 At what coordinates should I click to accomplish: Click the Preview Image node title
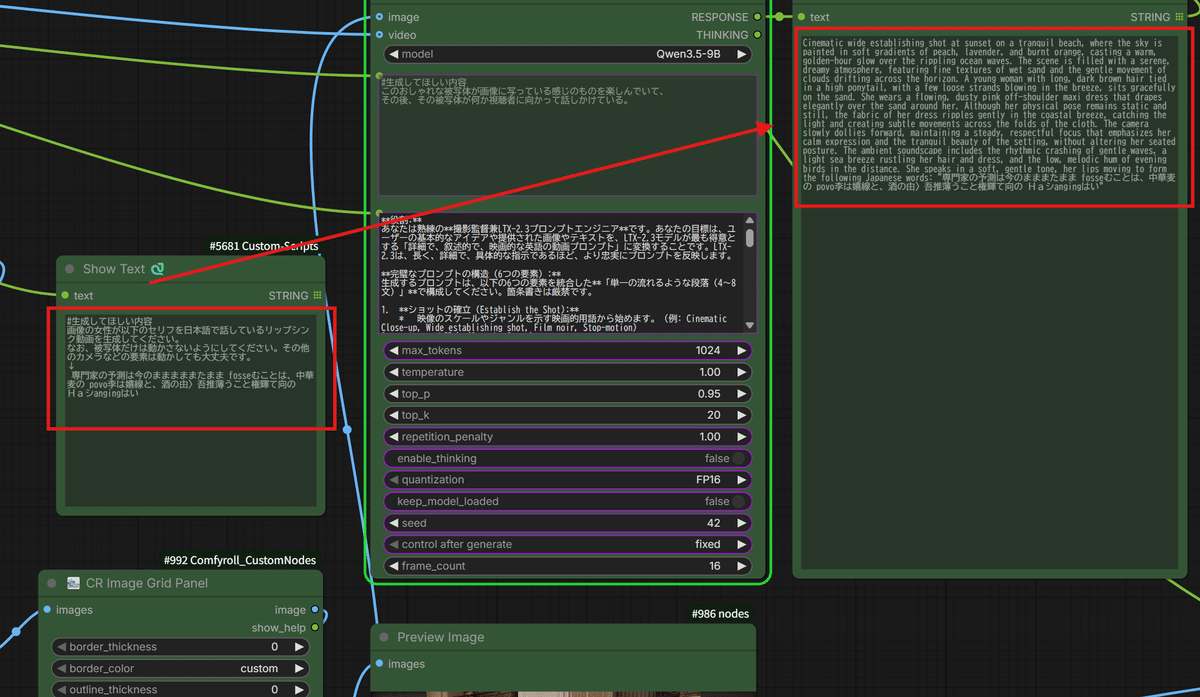441,637
